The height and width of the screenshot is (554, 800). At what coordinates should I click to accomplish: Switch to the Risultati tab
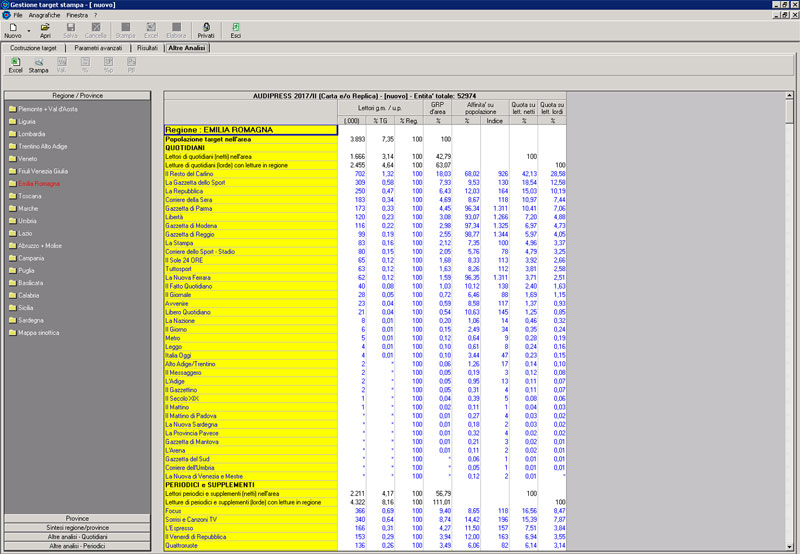point(147,47)
